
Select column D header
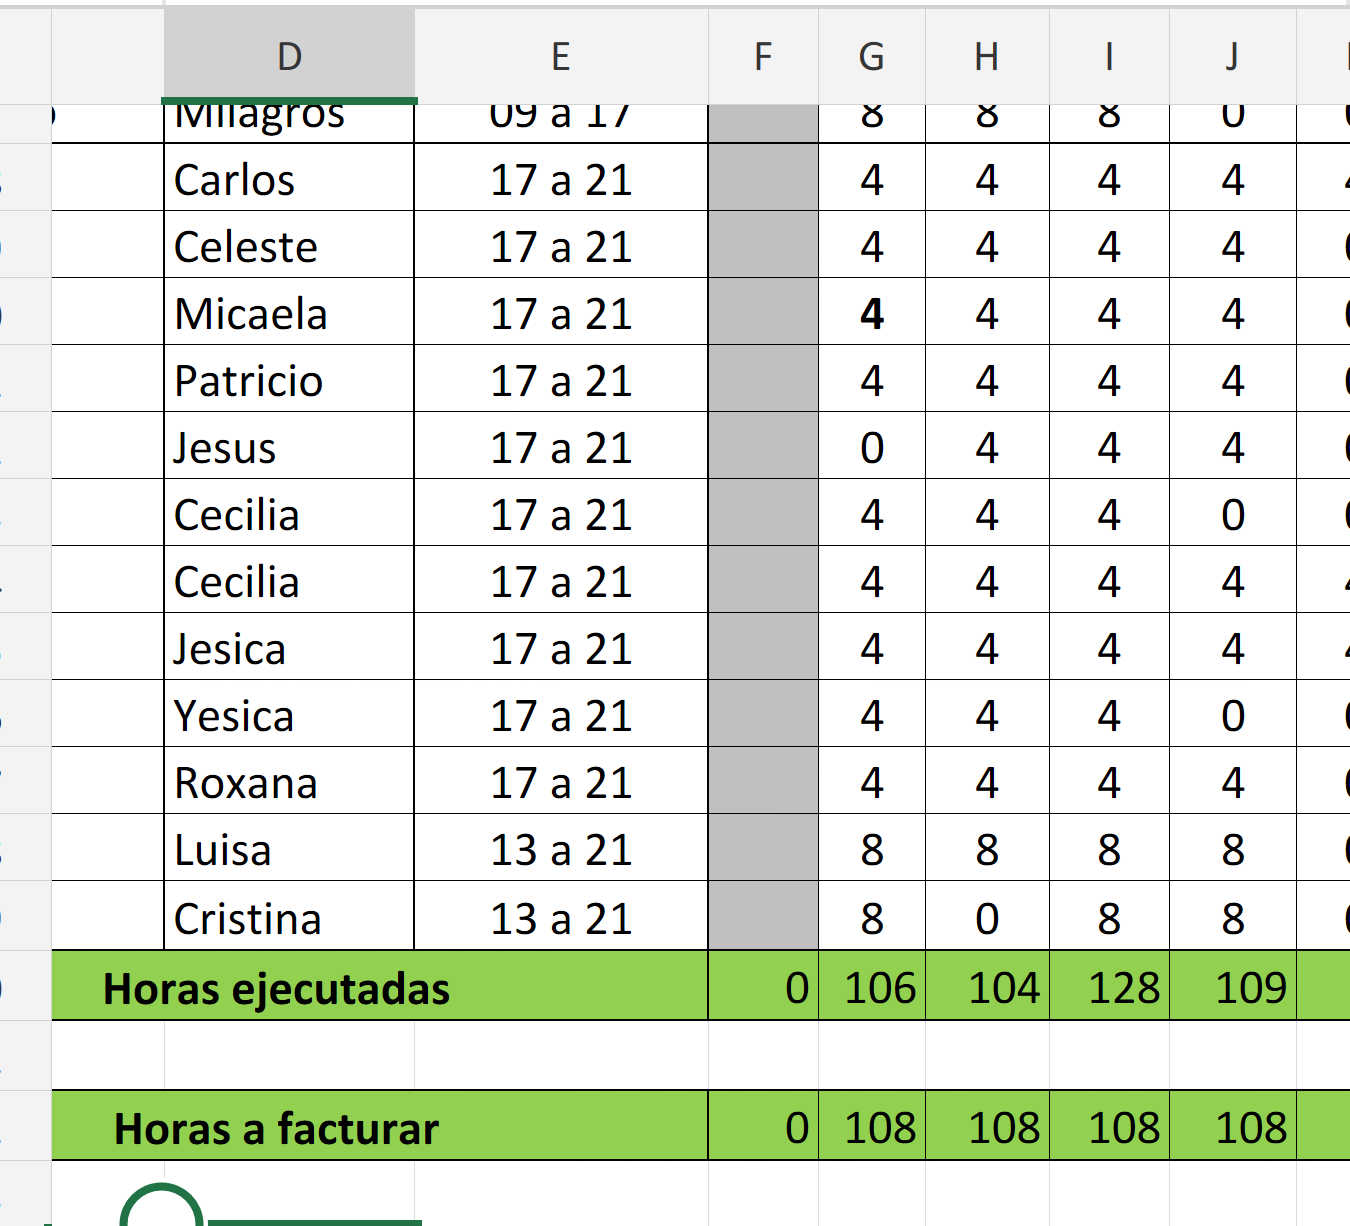[289, 57]
